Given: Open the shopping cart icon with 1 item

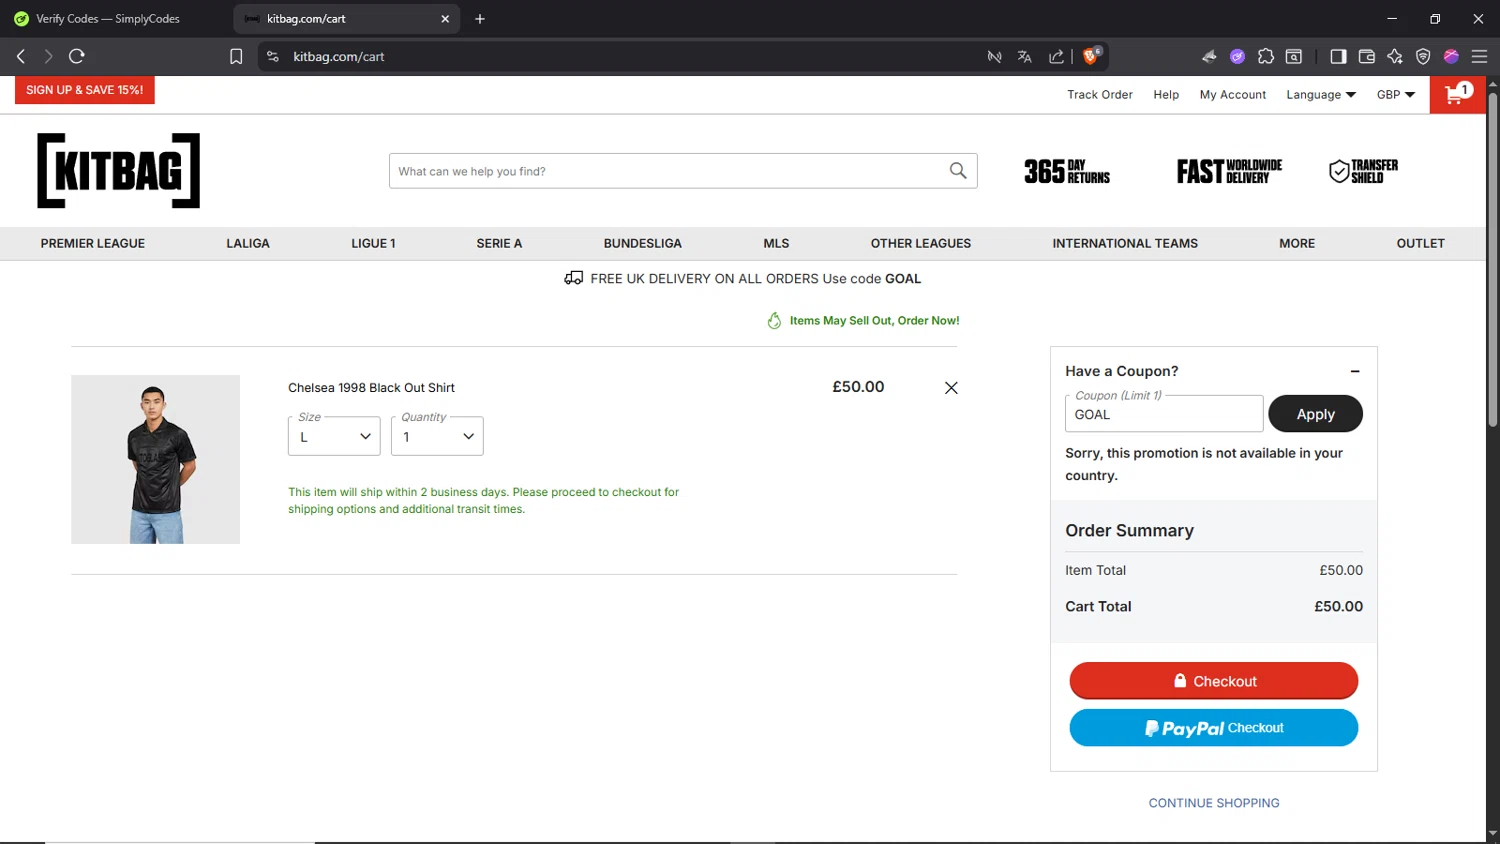Looking at the screenshot, I should tap(1457, 95).
